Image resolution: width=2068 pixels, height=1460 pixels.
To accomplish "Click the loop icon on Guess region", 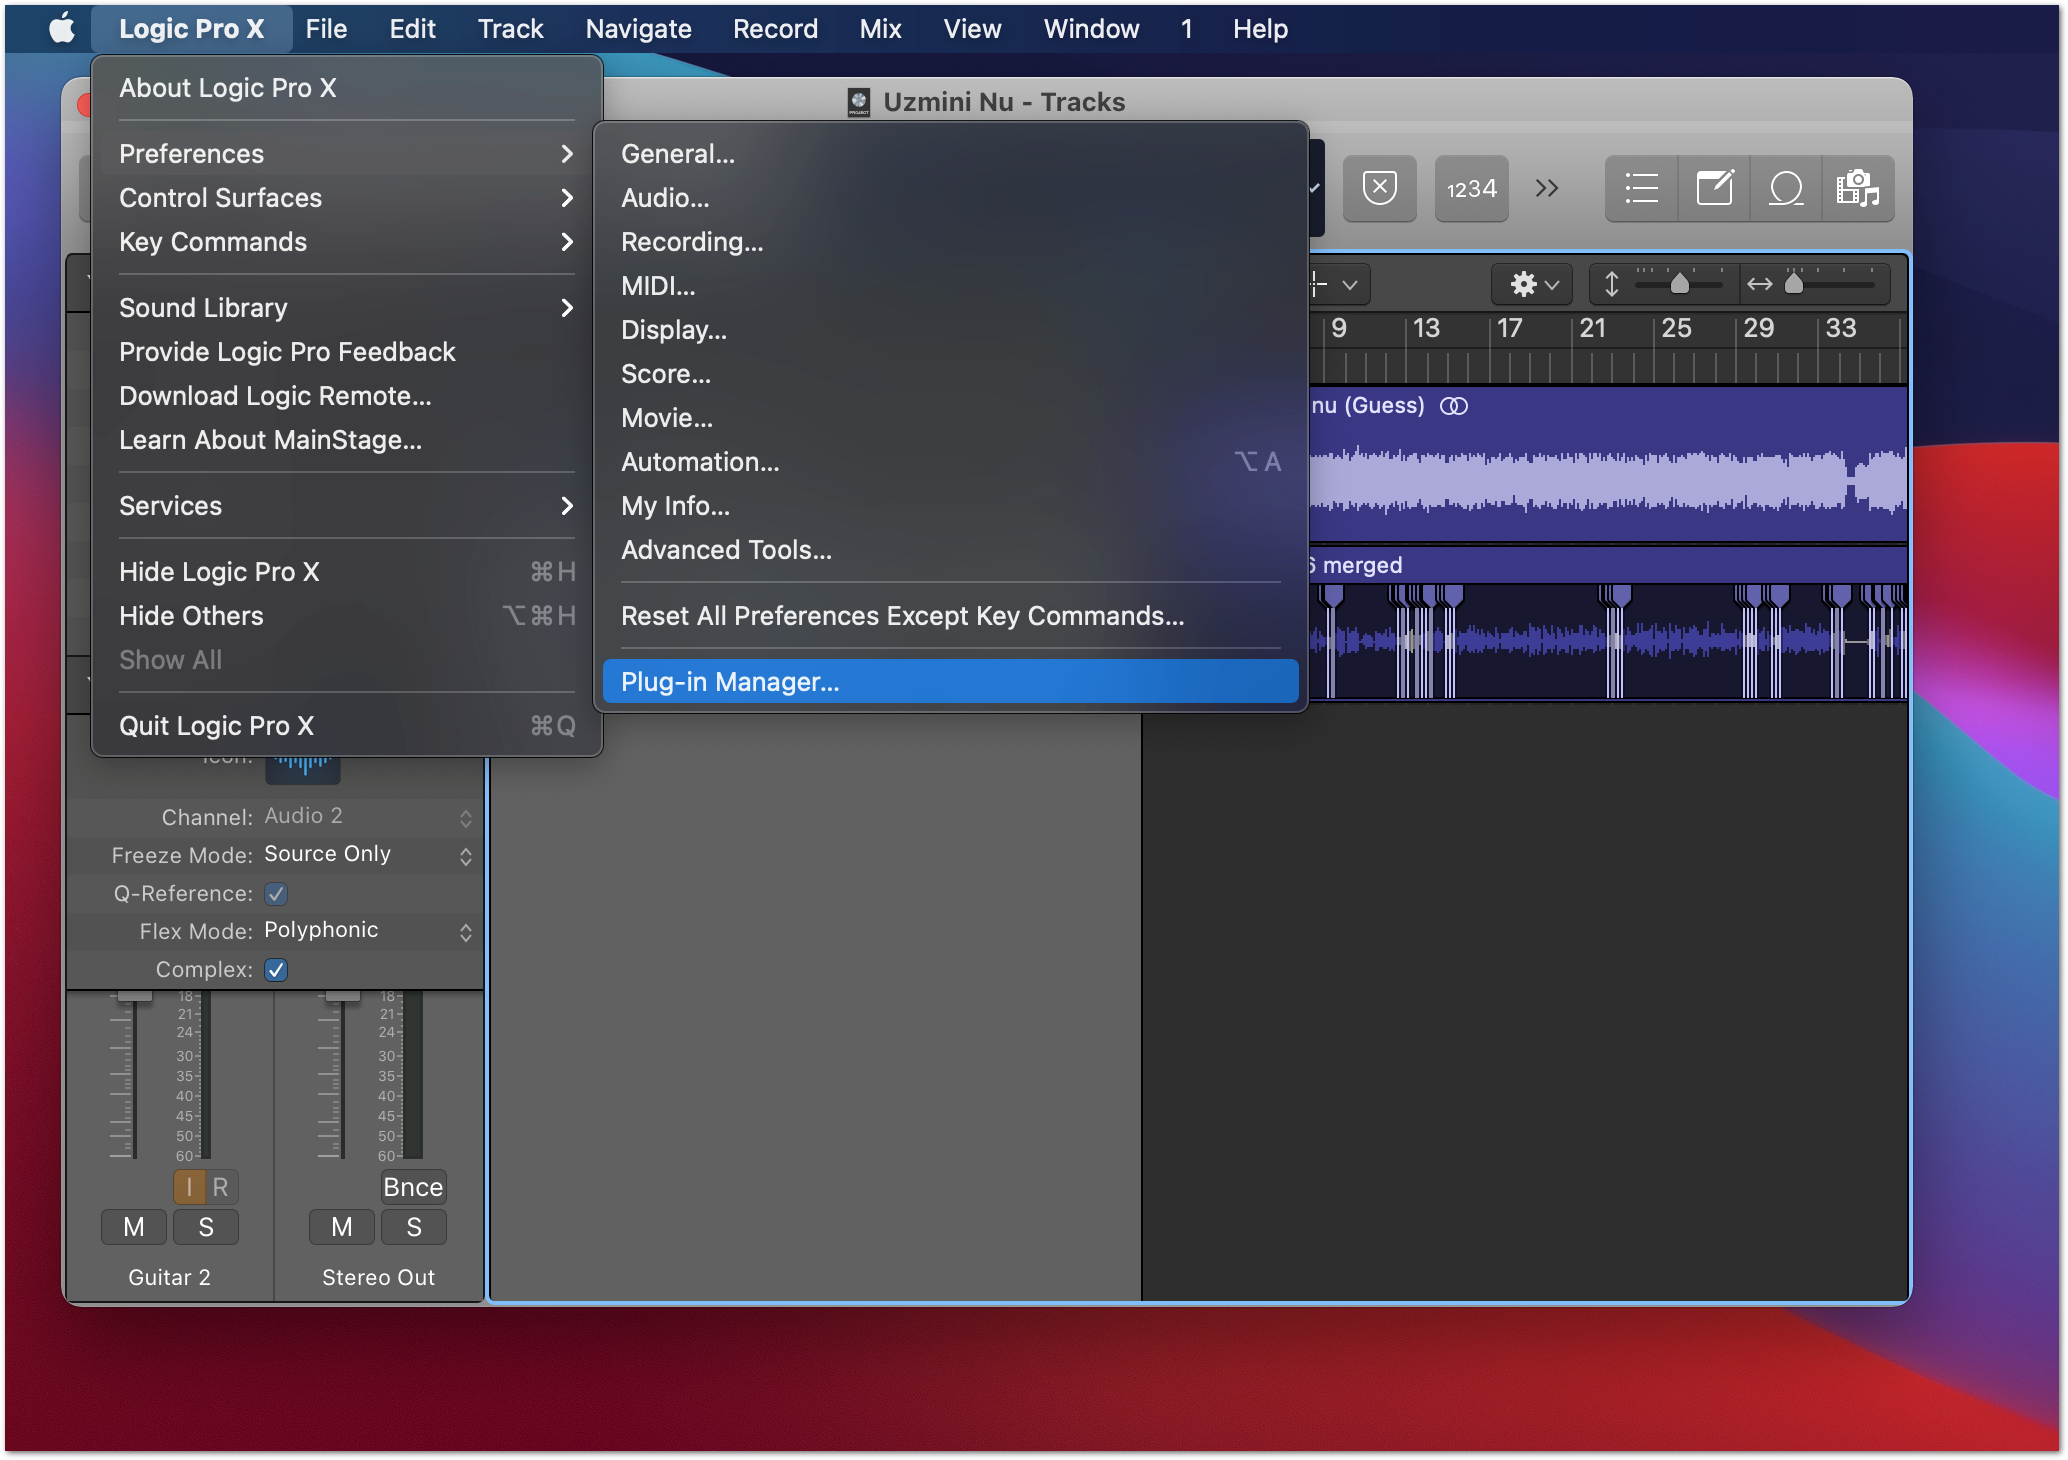I will [x=1454, y=406].
